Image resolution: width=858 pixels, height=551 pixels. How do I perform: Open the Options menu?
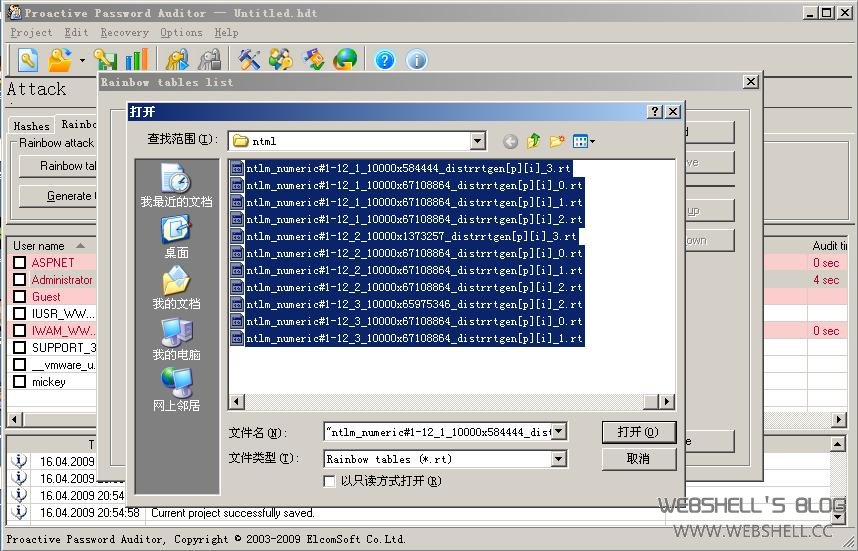coord(181,32)
